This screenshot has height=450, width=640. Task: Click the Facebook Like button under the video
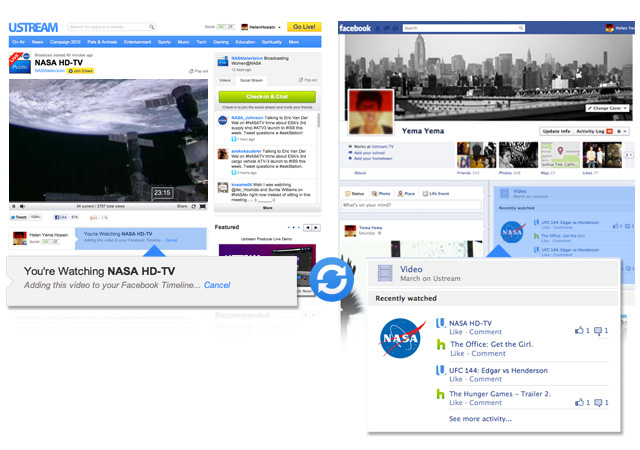coord(60,217)
